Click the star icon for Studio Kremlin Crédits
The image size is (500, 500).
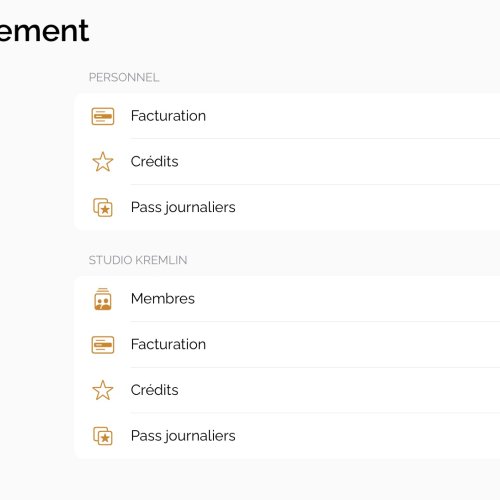pyautogui.click(x=103, y=390)
